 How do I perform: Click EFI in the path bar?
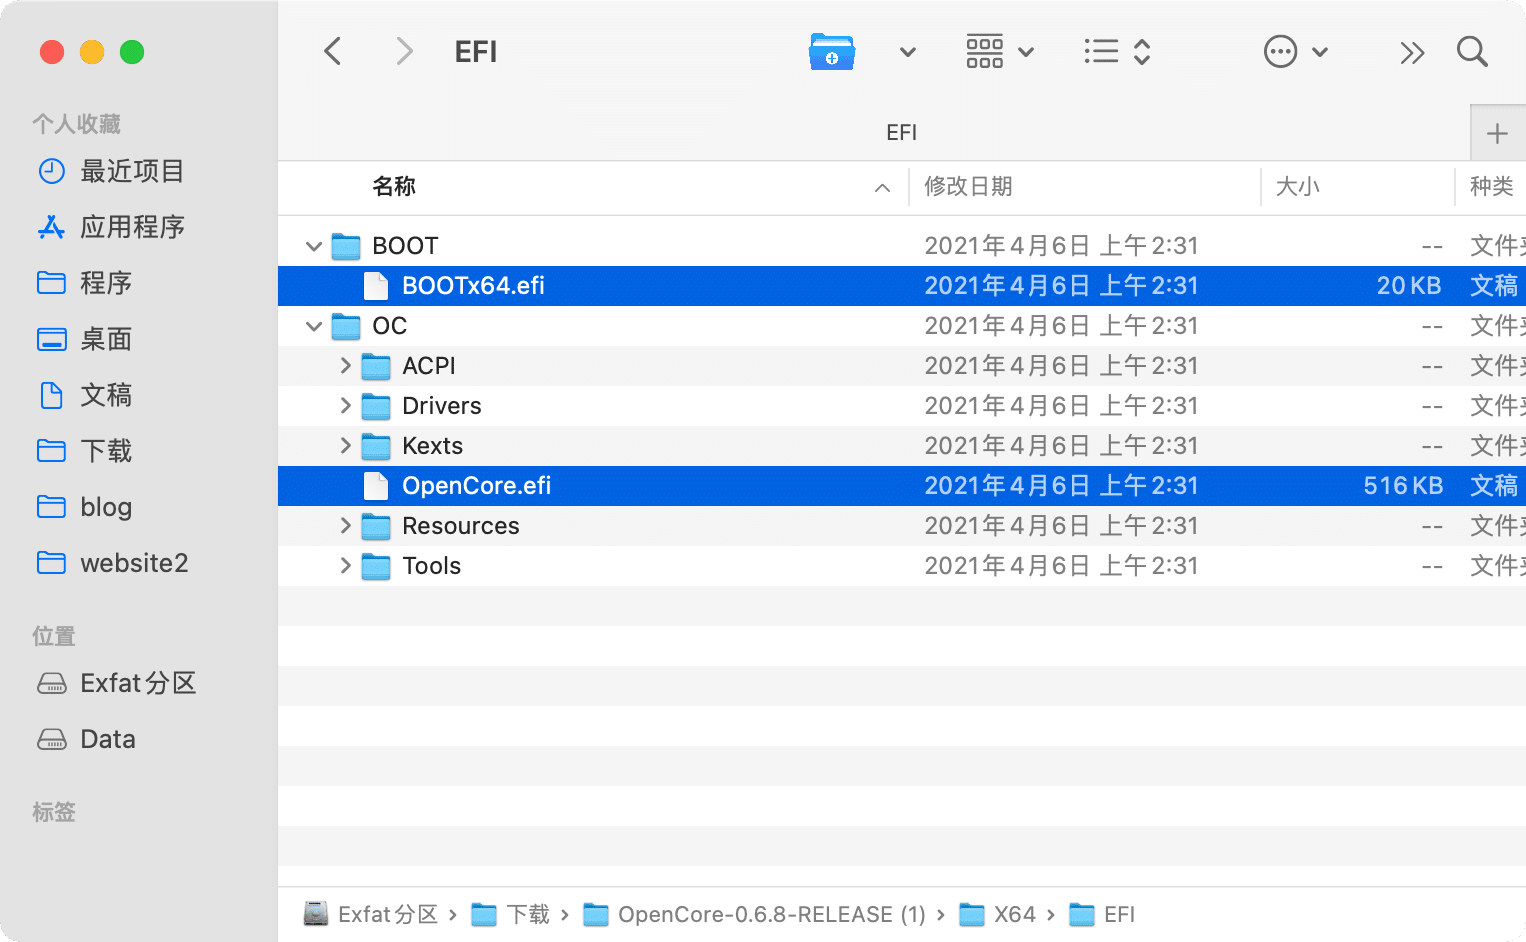coord(1103,914)
